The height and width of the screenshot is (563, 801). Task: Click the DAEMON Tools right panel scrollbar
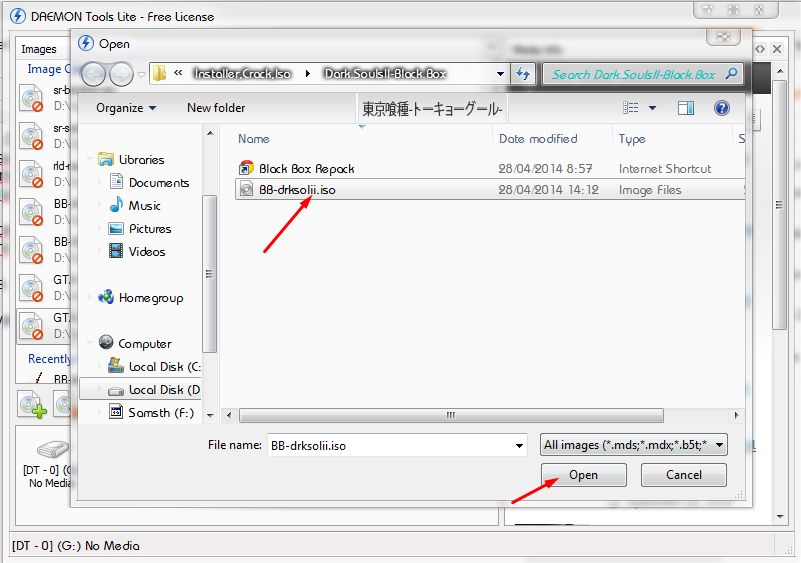click(x=780, y=204)
